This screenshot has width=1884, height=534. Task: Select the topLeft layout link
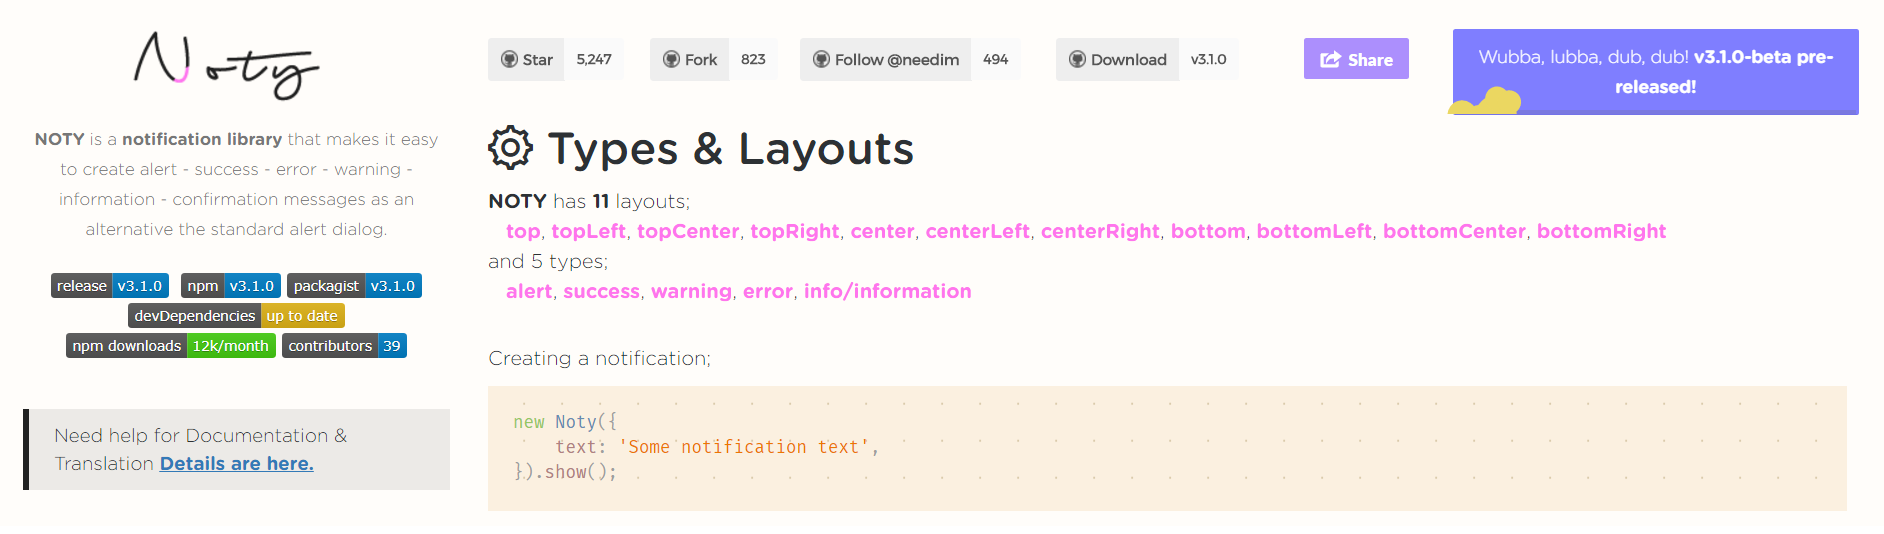(x=588, y=231)
